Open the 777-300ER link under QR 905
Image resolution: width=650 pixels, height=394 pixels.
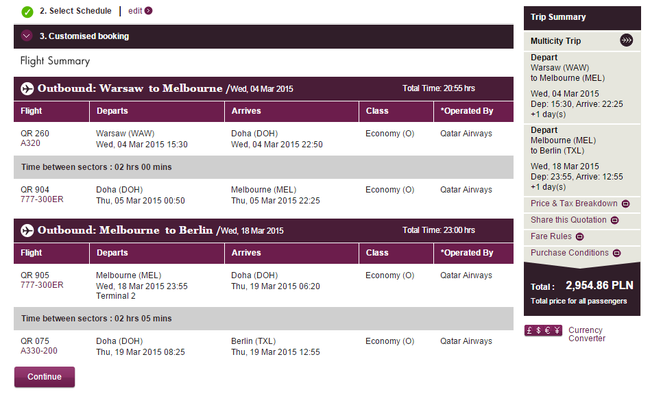[42, 285]
